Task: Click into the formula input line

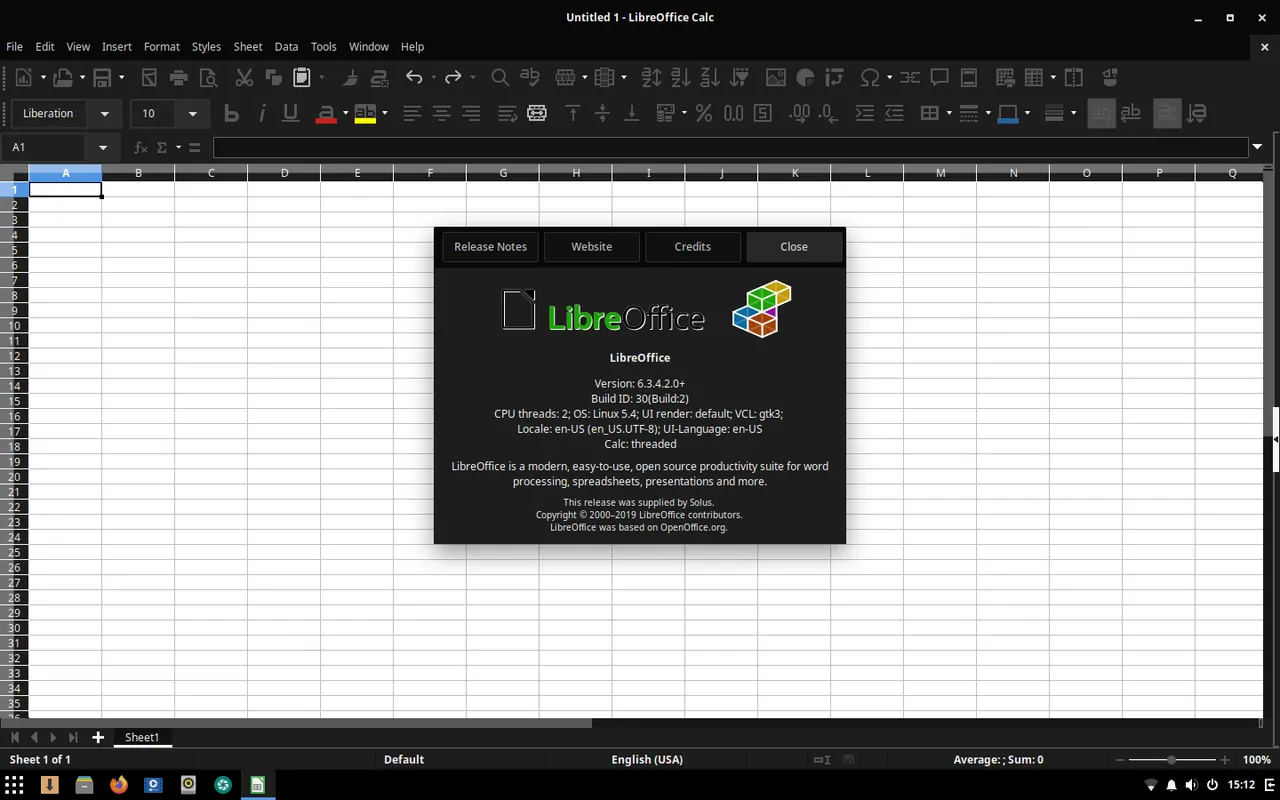Action: tap(730, 148)
